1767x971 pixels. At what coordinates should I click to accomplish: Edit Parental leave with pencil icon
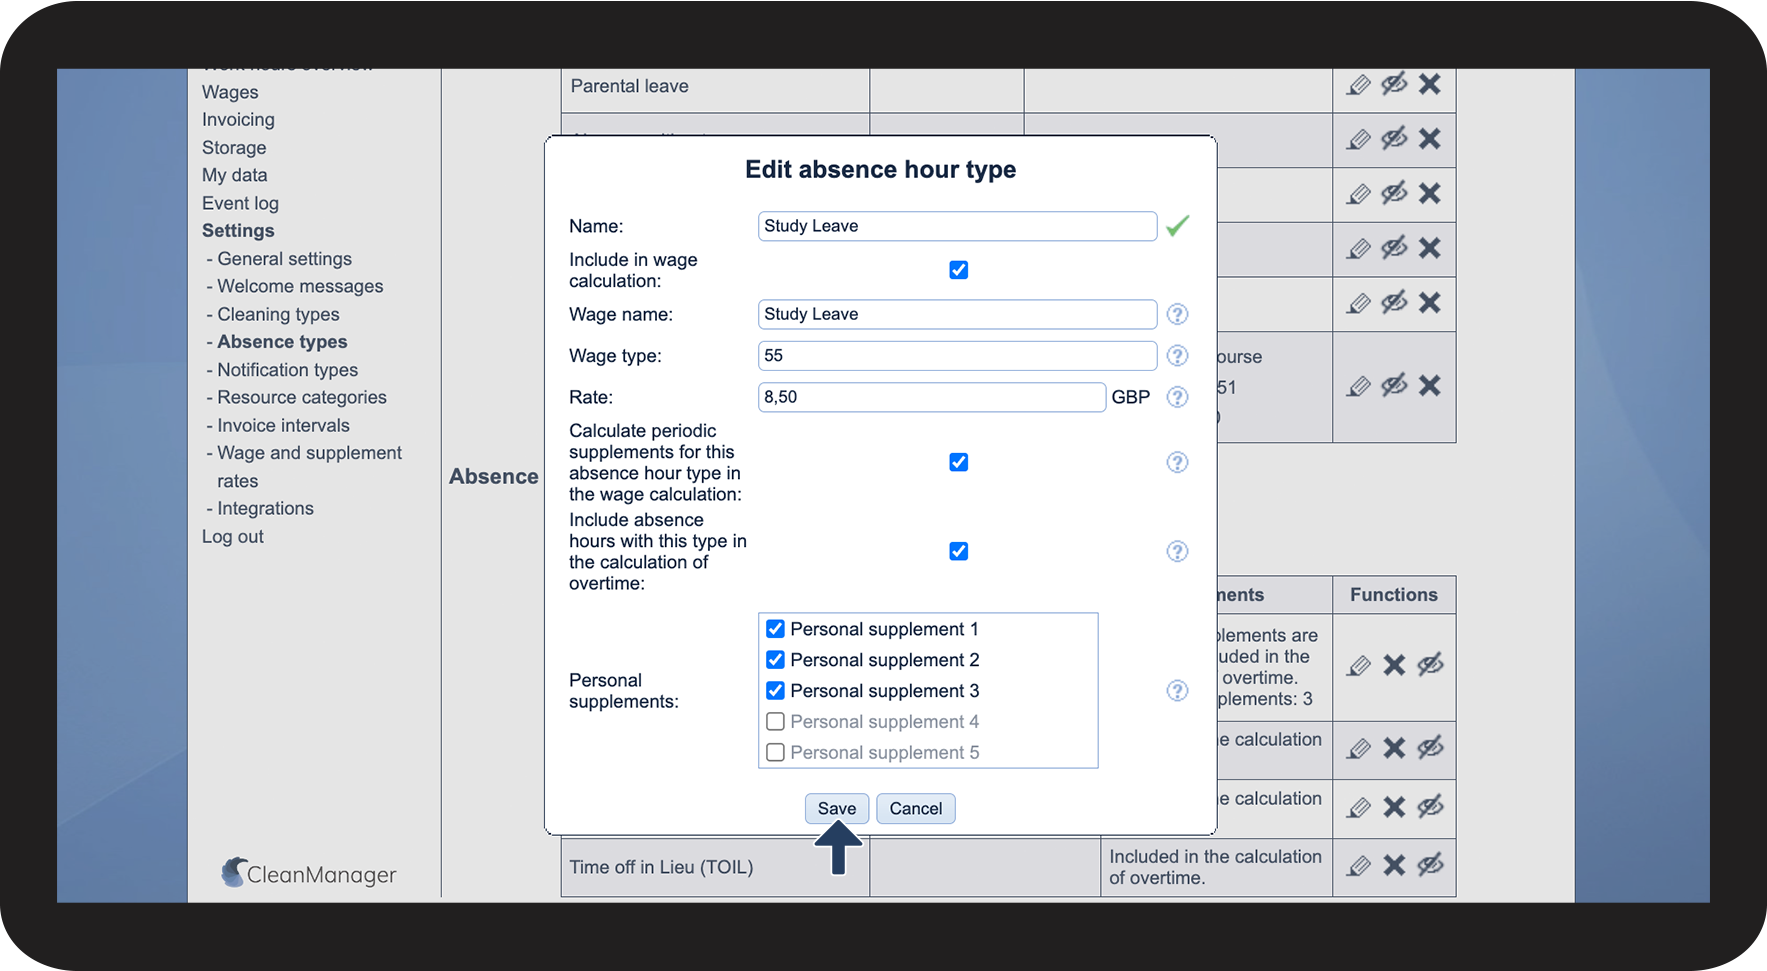[1358, 85]
